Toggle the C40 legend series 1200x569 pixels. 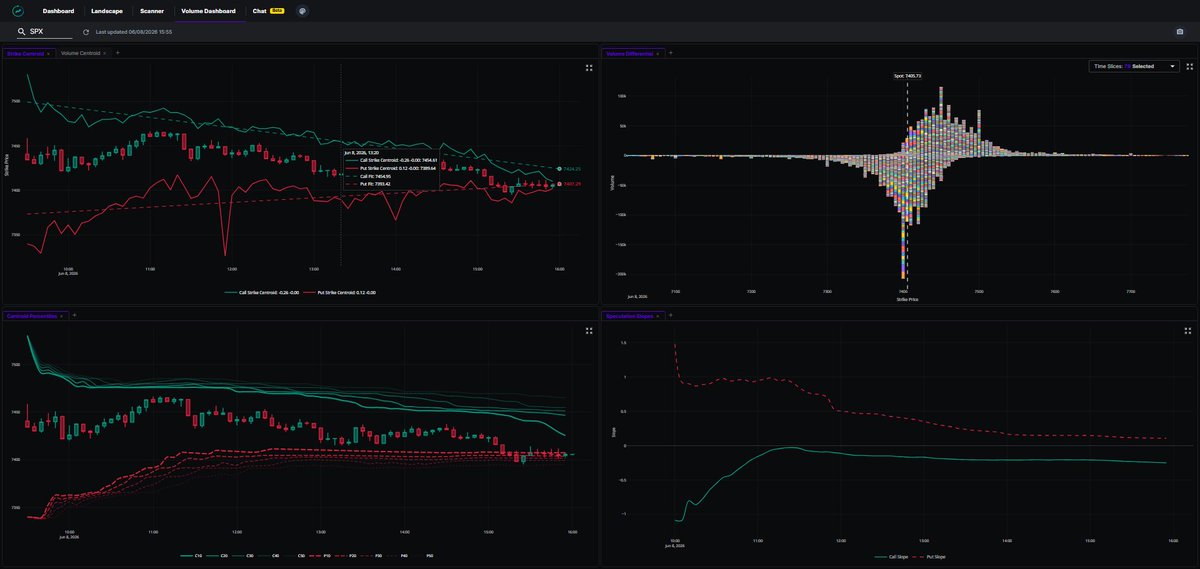(269, 555)
